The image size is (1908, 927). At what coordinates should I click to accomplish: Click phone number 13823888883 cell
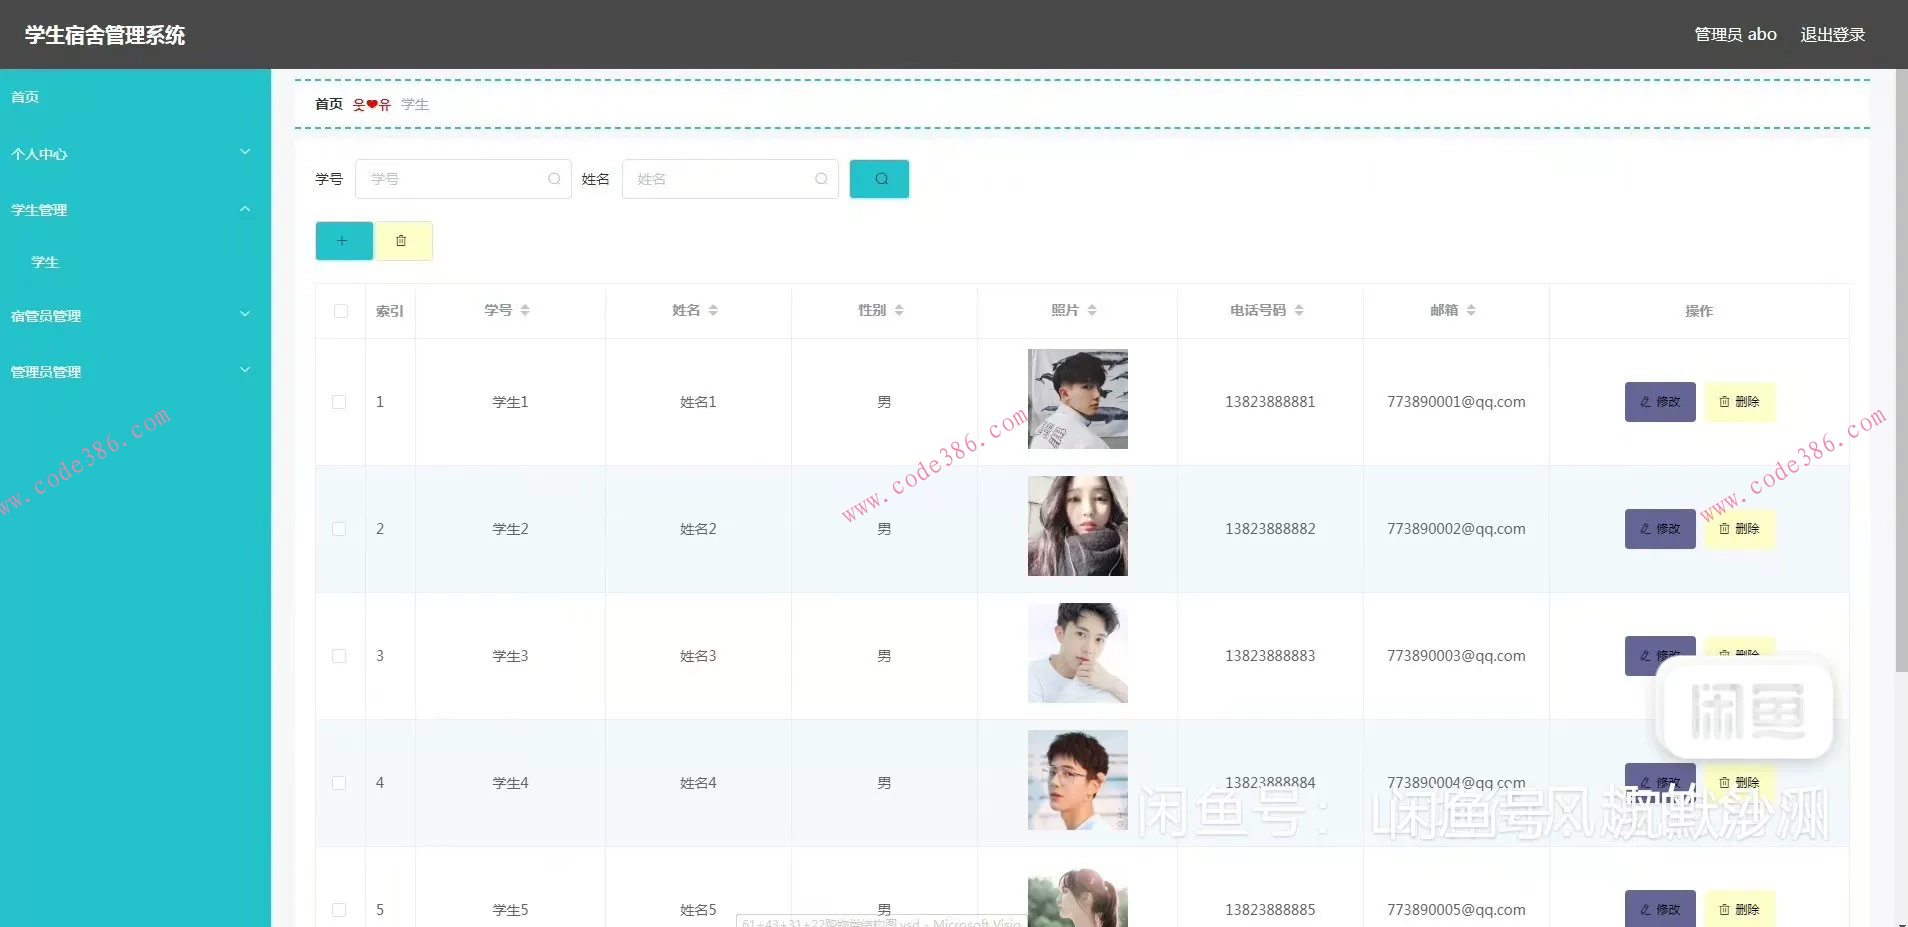(1270, 656)
